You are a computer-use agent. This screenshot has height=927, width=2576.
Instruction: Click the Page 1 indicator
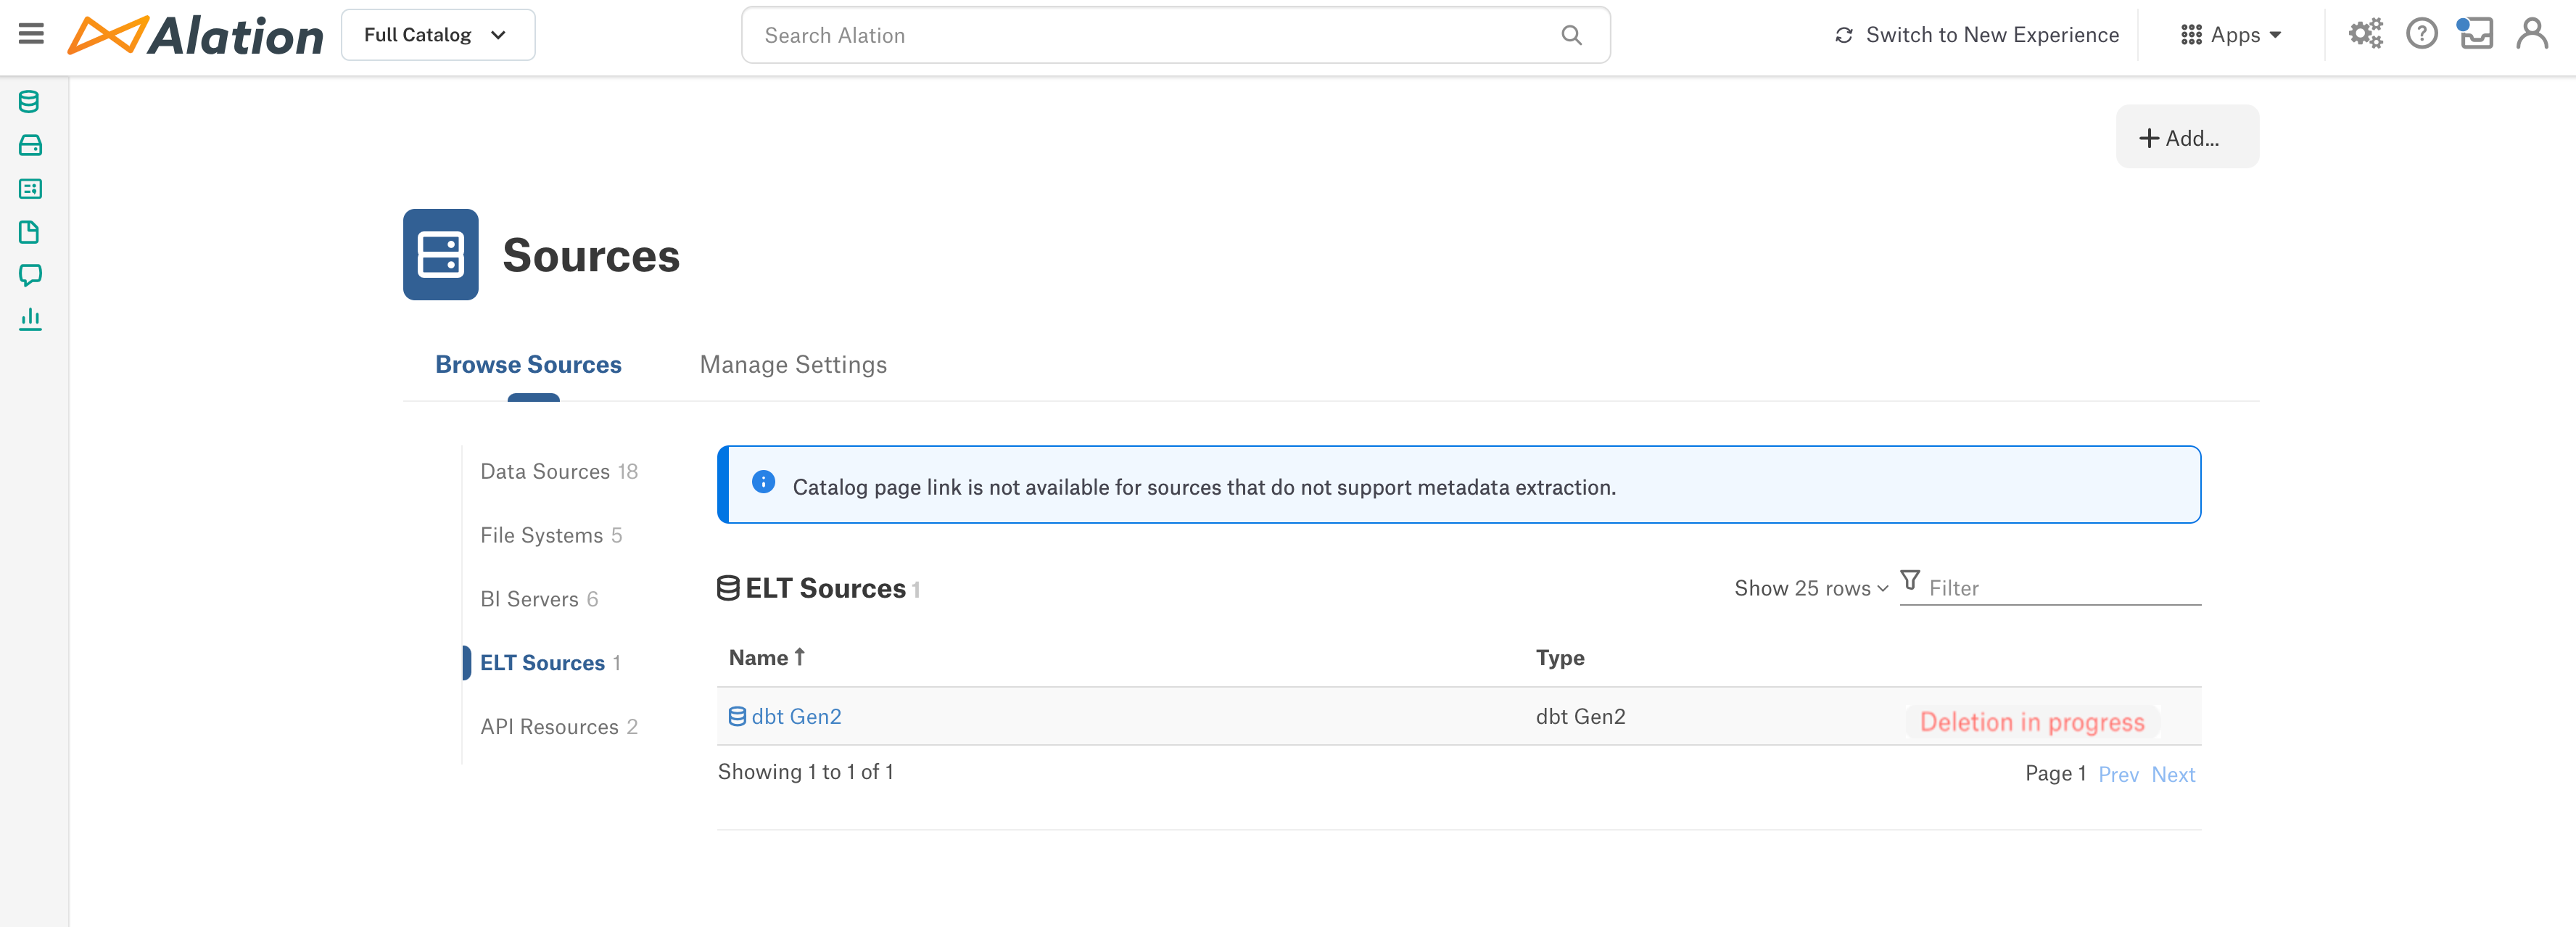(x=2055, y=773)
